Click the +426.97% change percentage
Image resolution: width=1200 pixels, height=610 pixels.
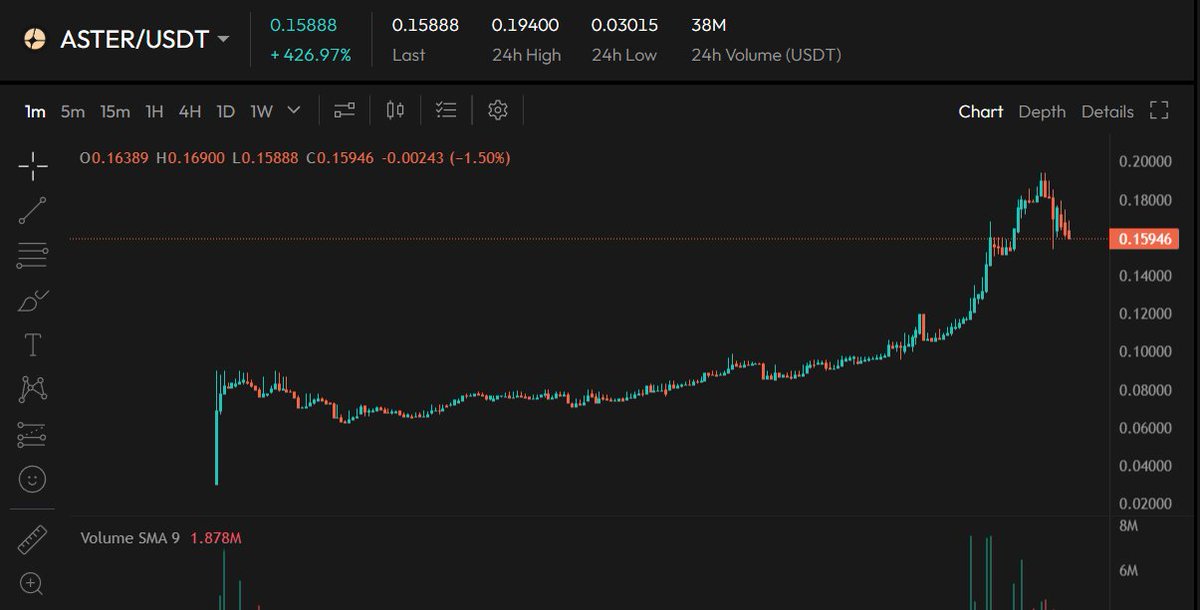tap(310, 55)
